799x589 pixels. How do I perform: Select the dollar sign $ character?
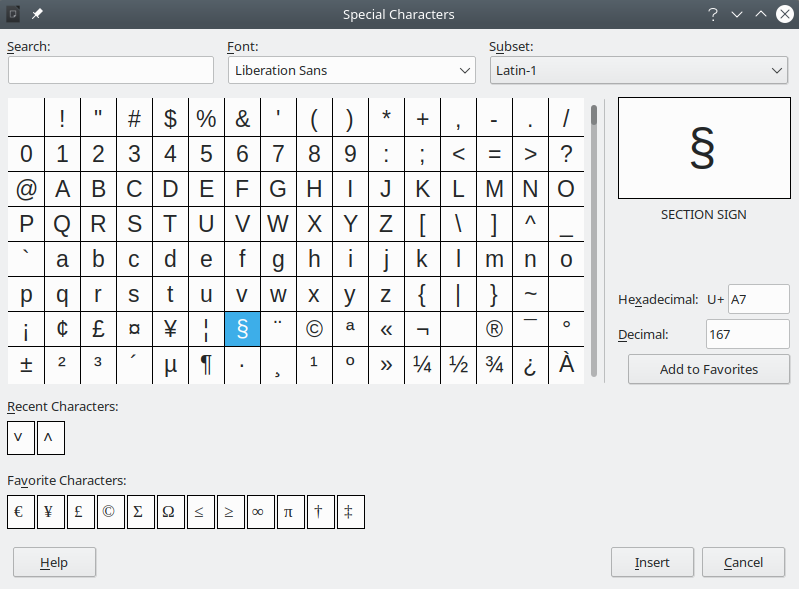(170, 118)
